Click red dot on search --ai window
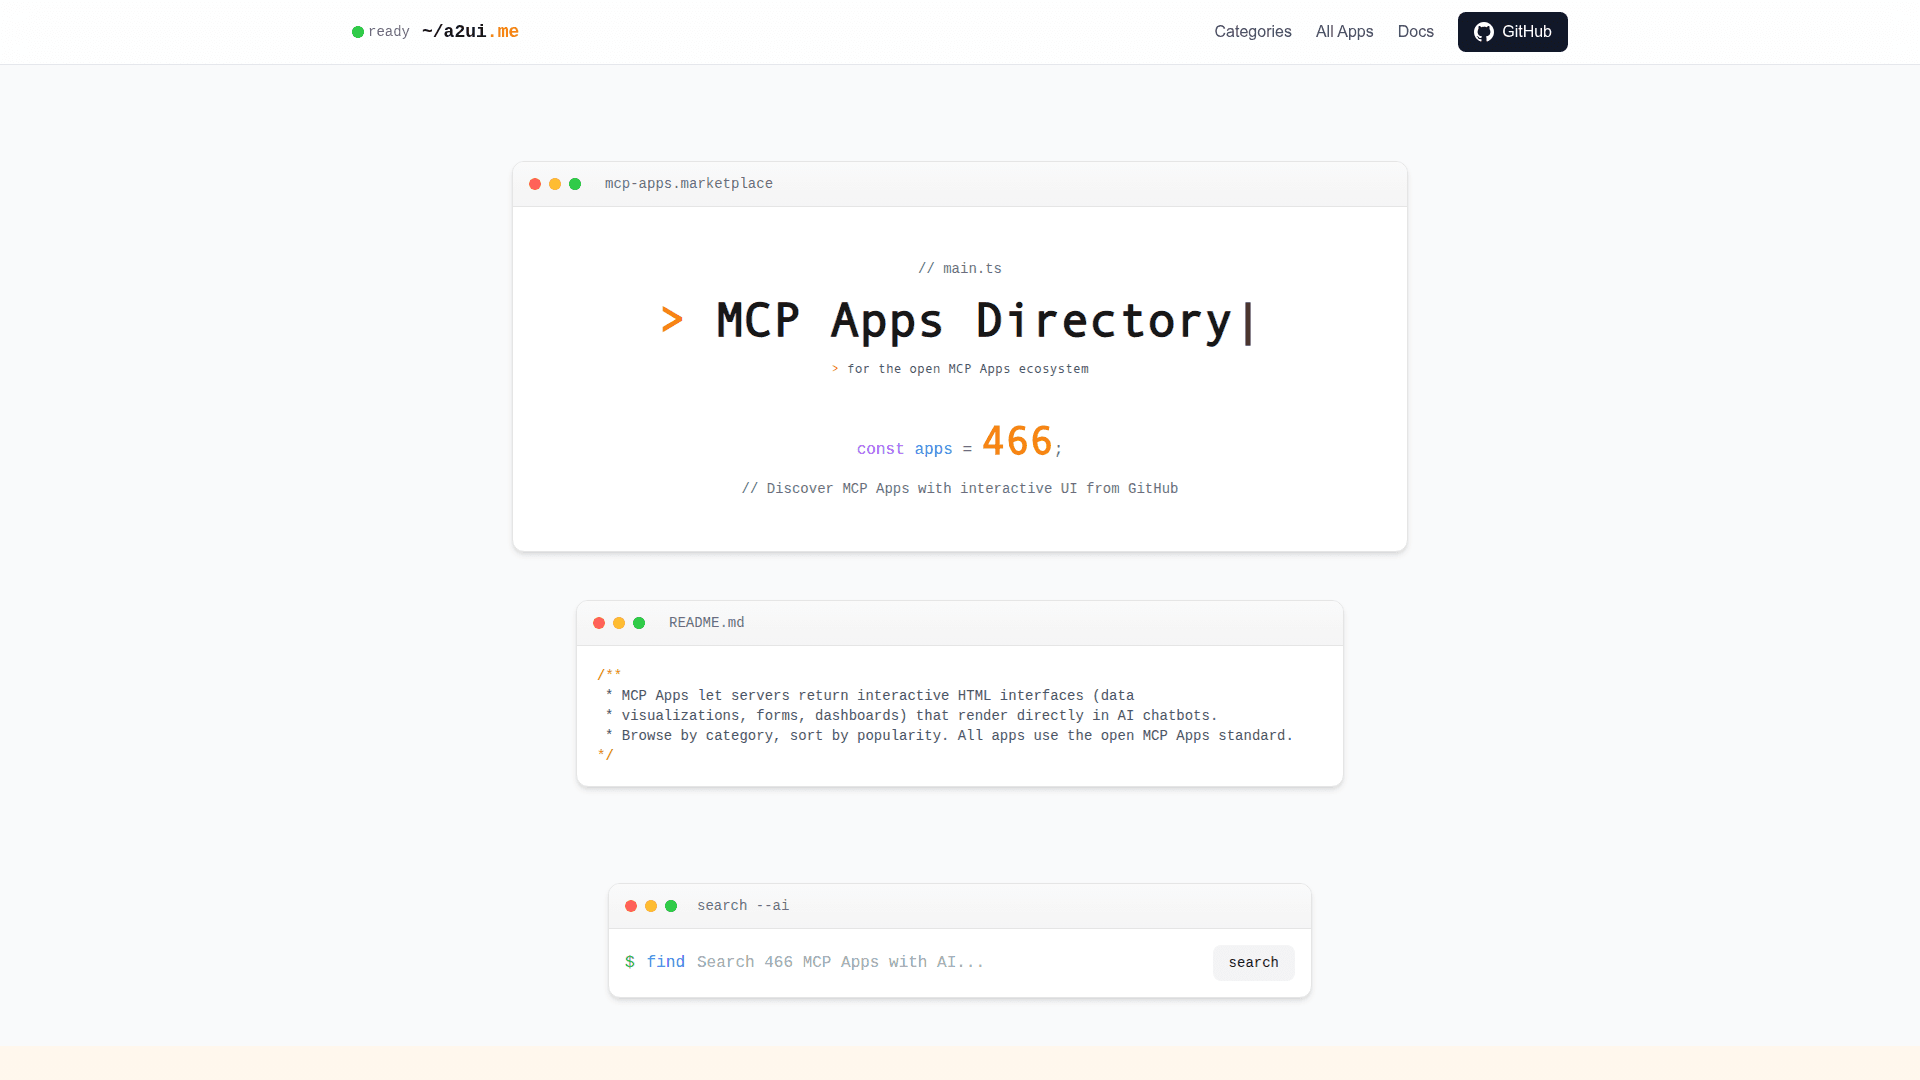 pos(631,906)
